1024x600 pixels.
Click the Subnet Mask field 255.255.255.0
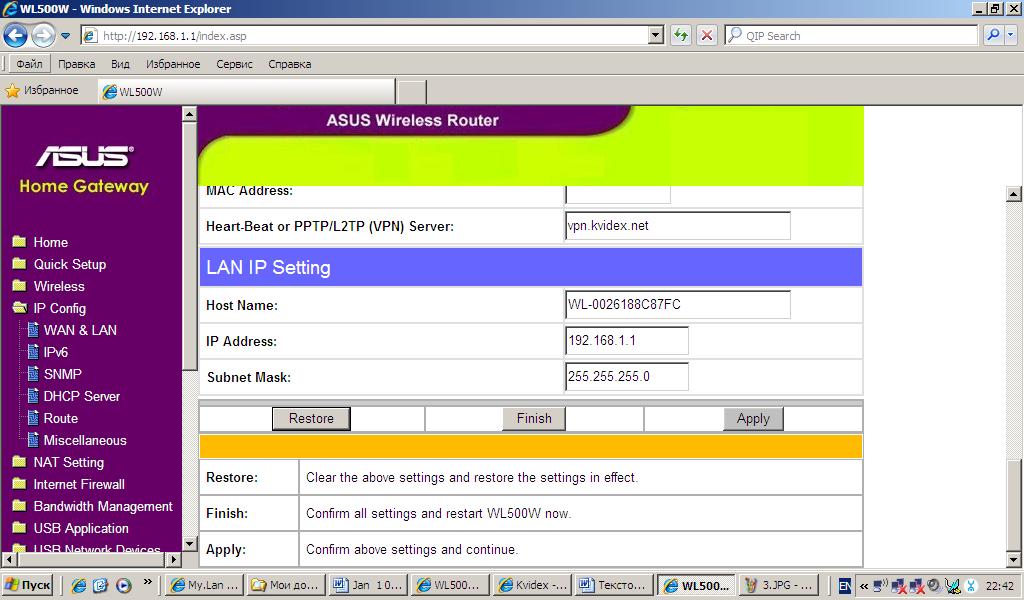pos(627,377)
